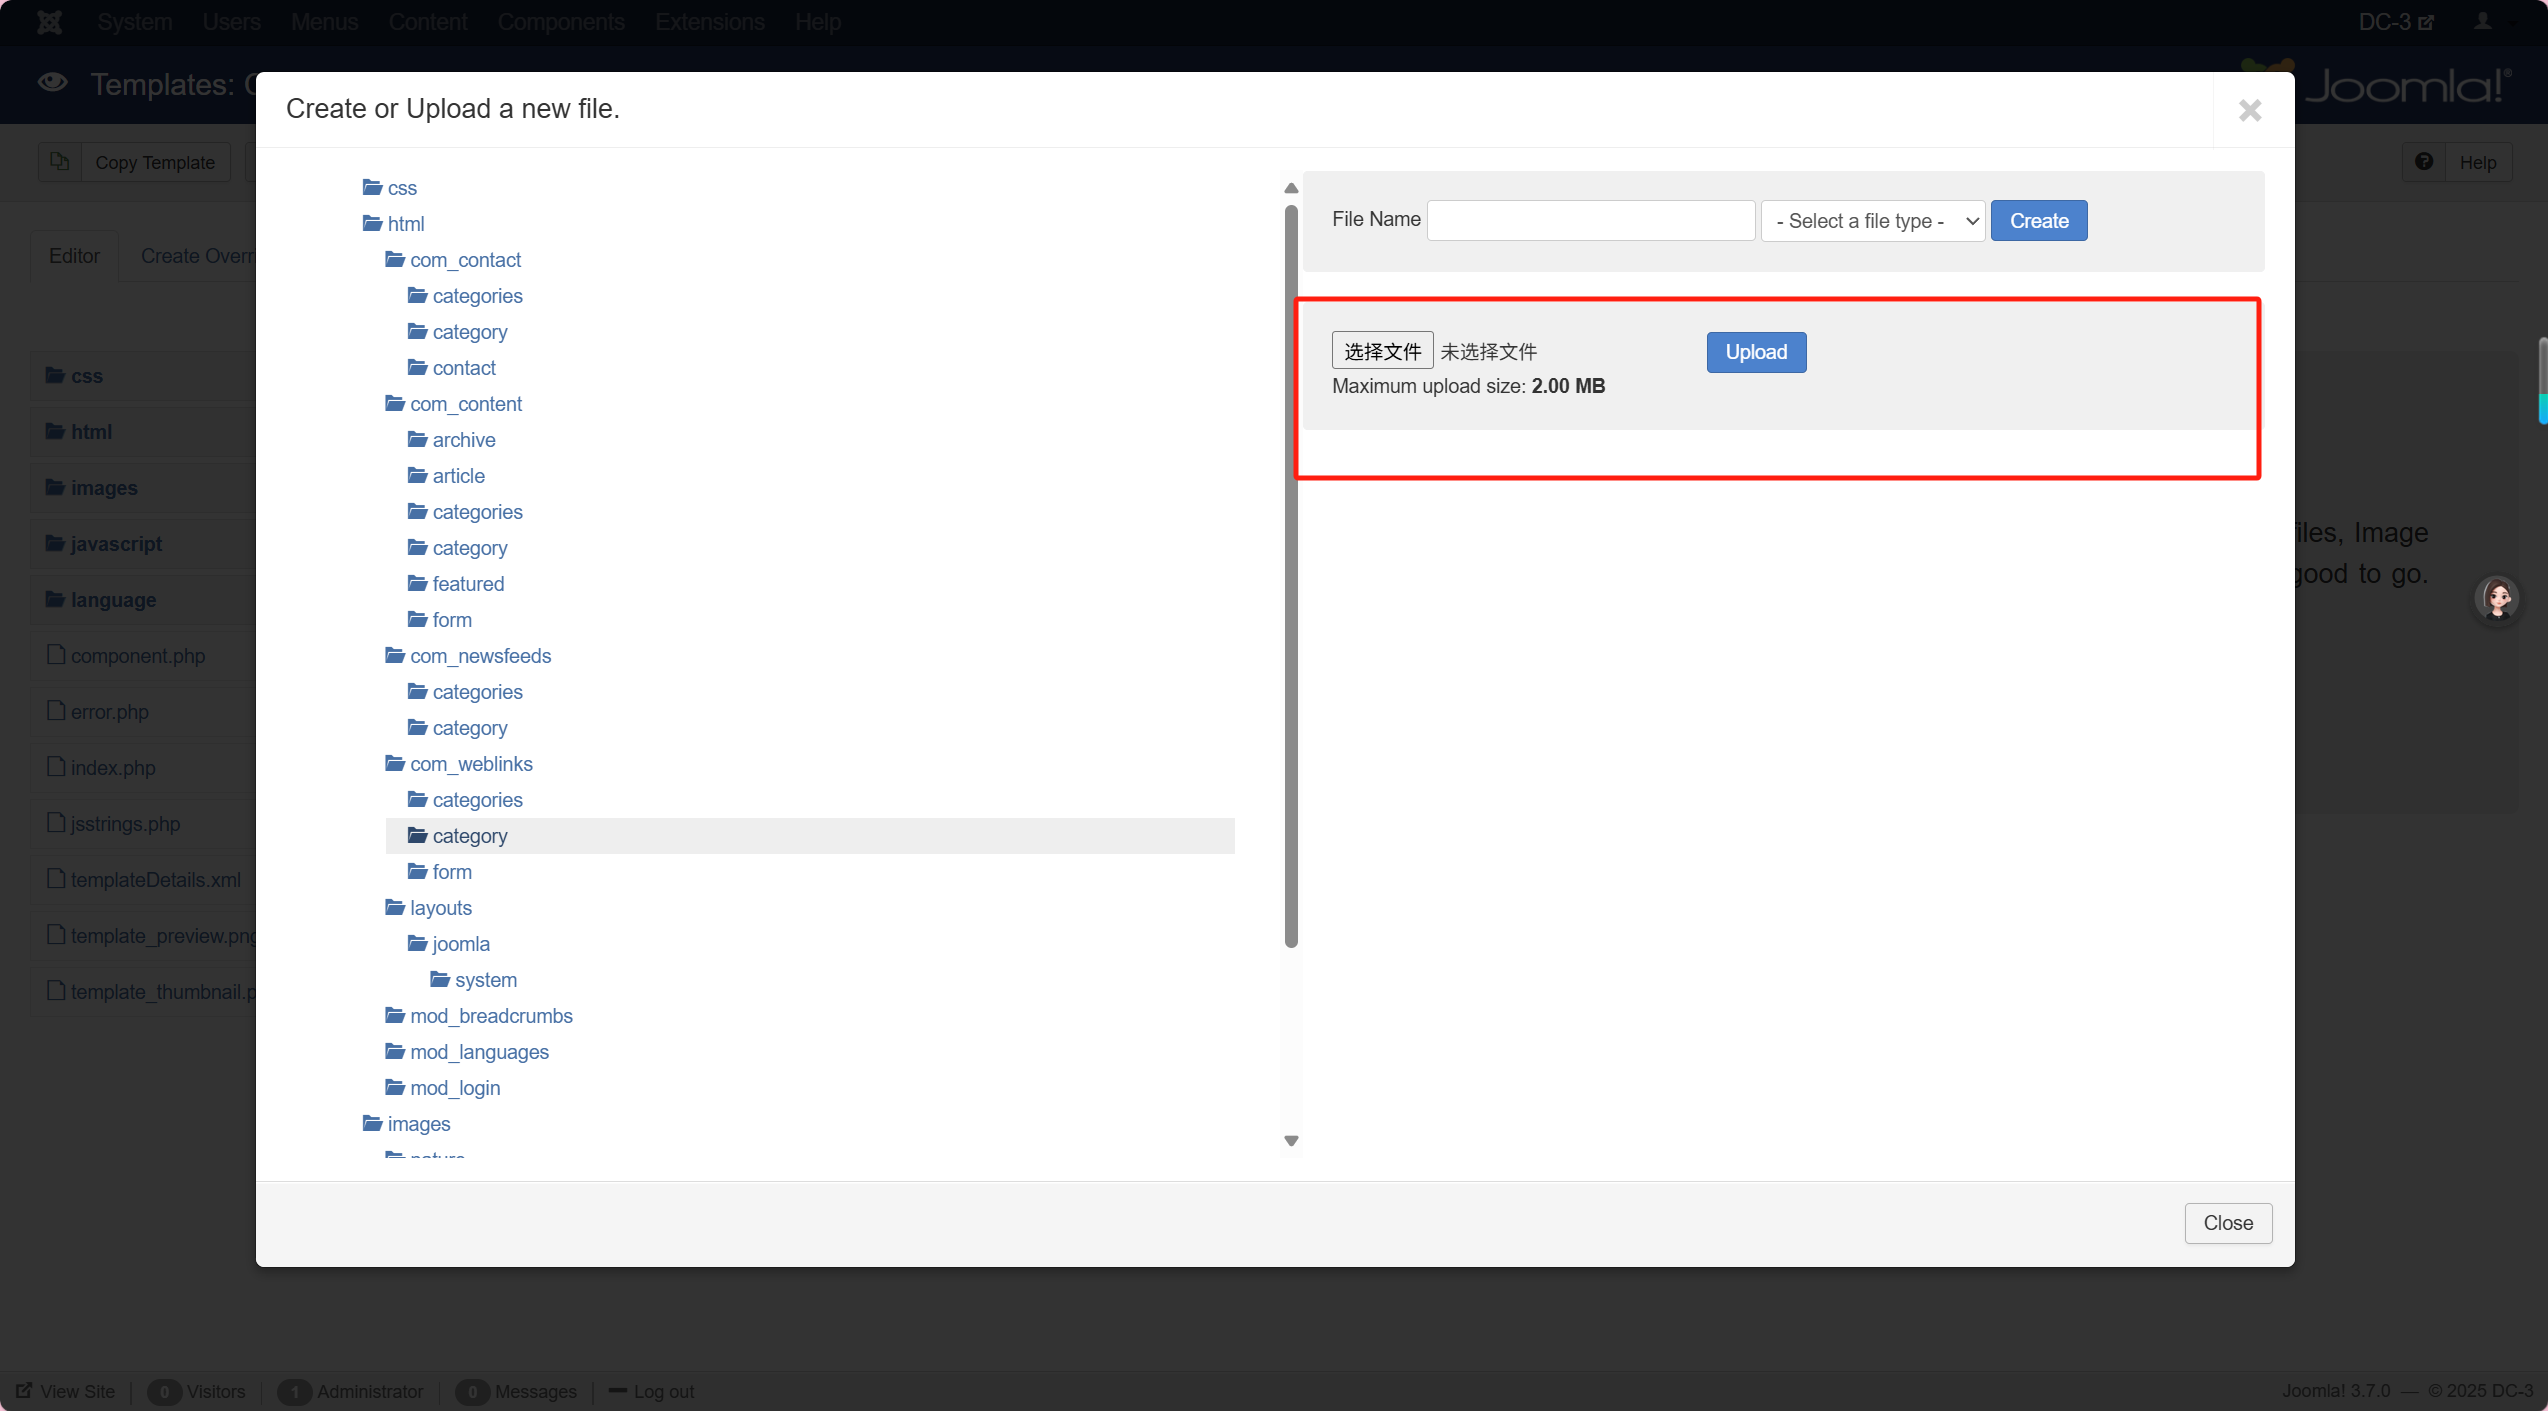Choose the archive folder
The width and height of the screenshot is (2548, 1411).
pos(463,440)
